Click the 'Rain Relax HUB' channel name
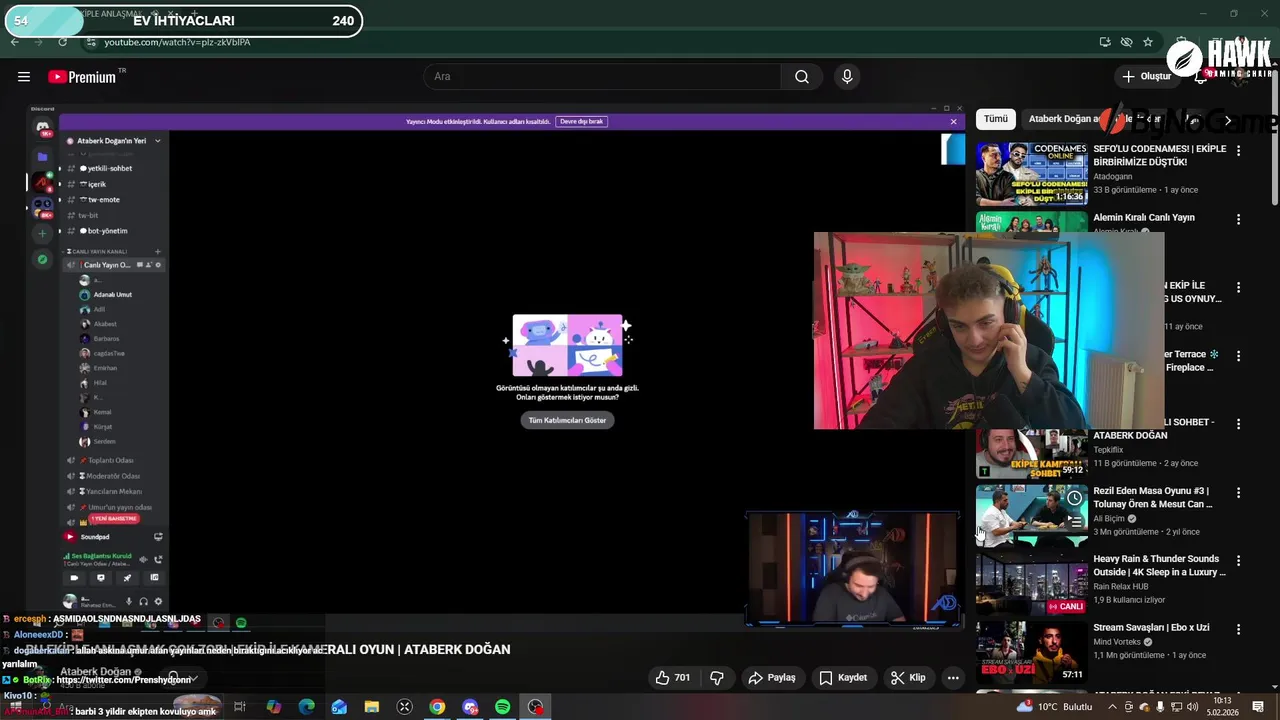Image resolution: width=1280 pixels, height=720 pixels. pyautogui.click(x=1121, y=587)
